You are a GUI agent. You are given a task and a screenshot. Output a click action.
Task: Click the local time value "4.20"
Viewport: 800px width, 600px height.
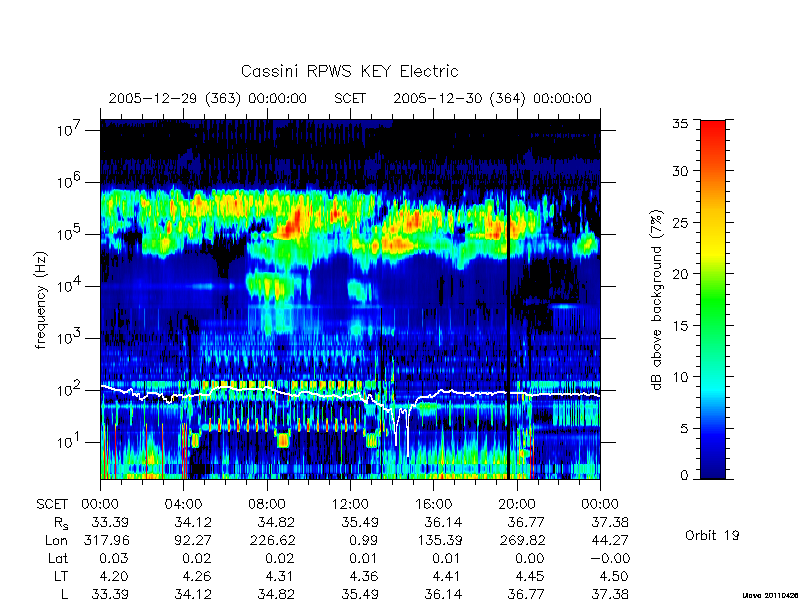pos(115,577)
